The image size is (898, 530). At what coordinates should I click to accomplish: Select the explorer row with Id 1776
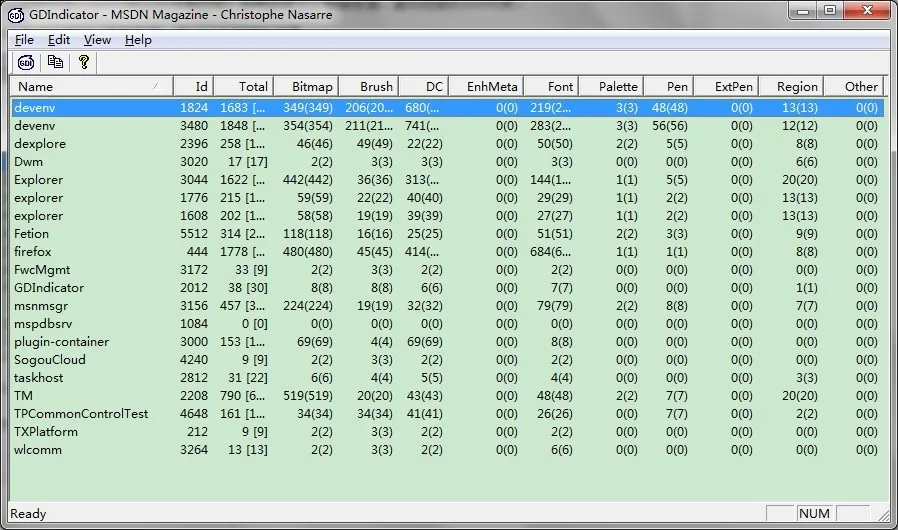click(x=448, y=198)
